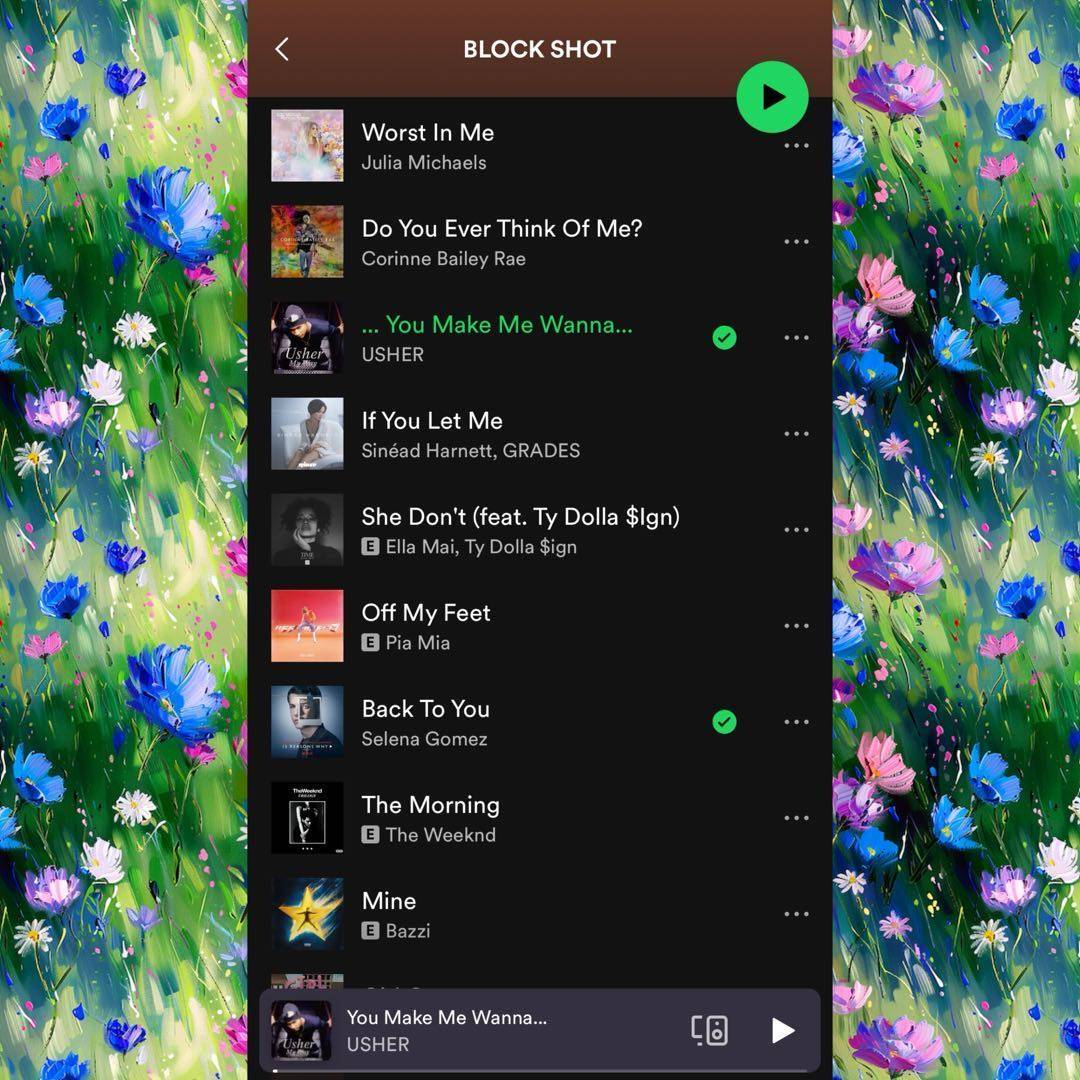Toggle the liked checkmark on the playlist row You Make Me Wanna...

click(x=725, y=338)
